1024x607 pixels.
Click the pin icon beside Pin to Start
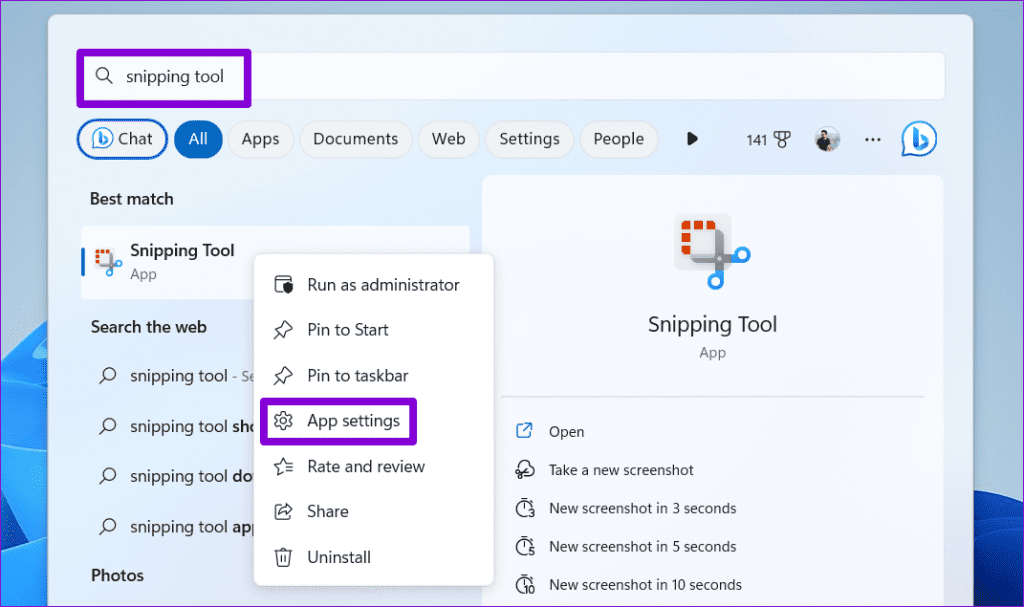tap(283, 330)
